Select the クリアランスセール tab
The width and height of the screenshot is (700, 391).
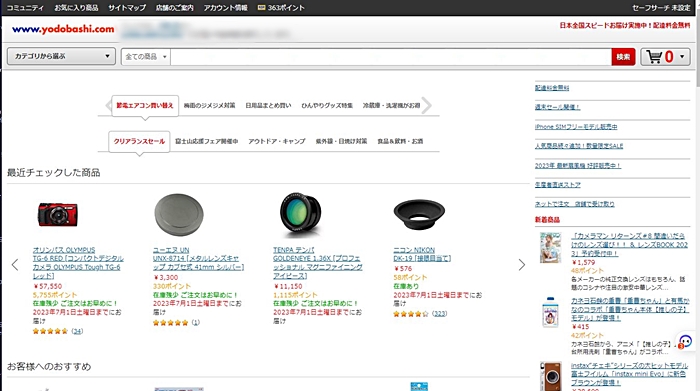tap(139, 141)
